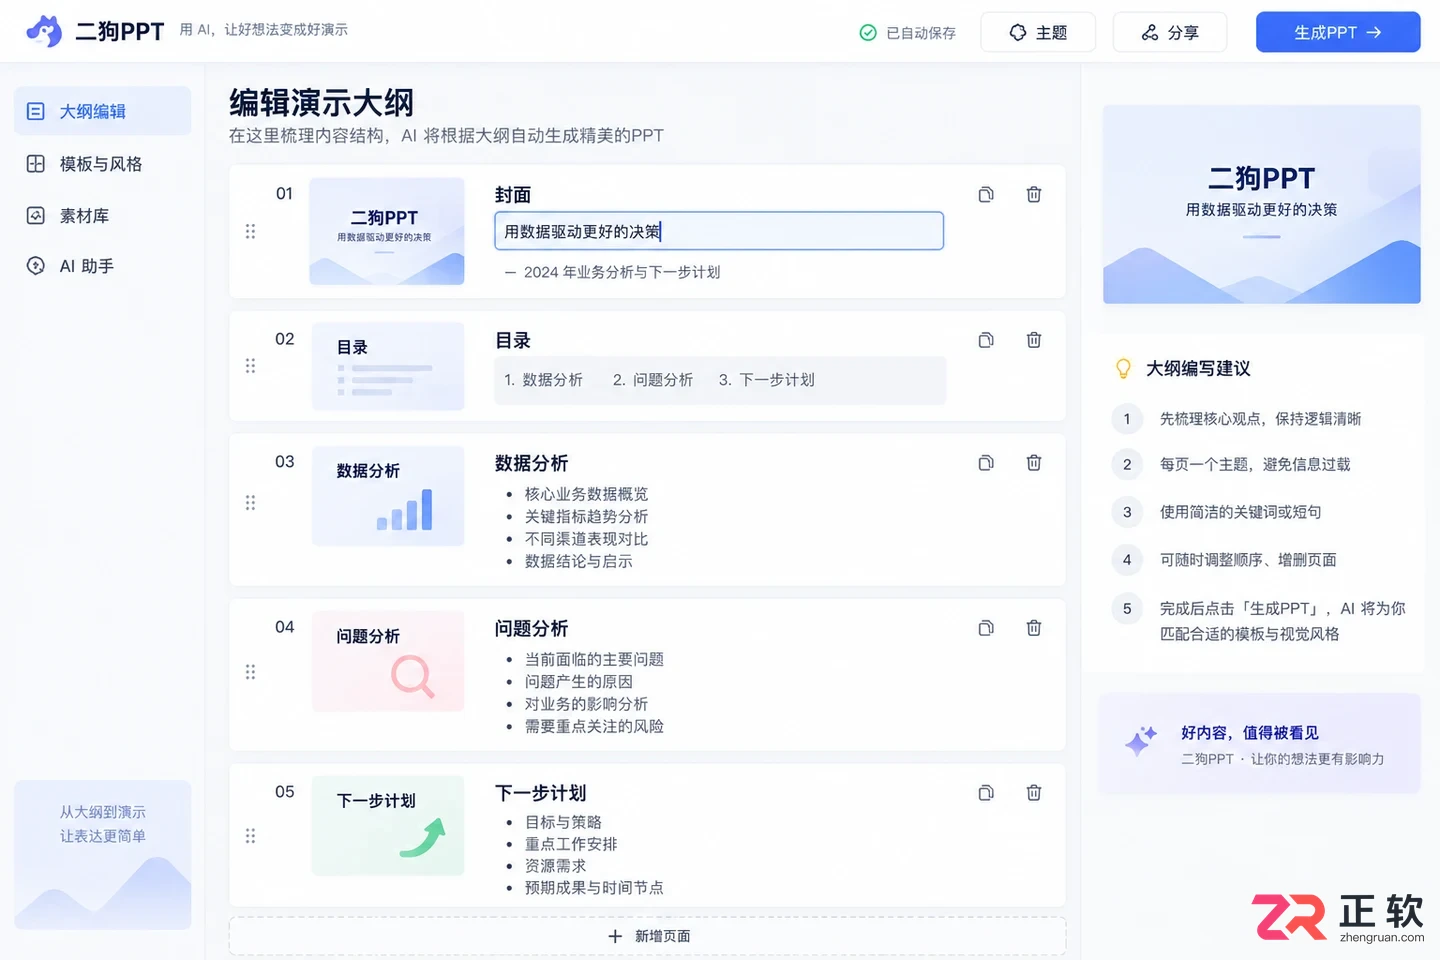Click the 分享 button

tap(1170, 32)
